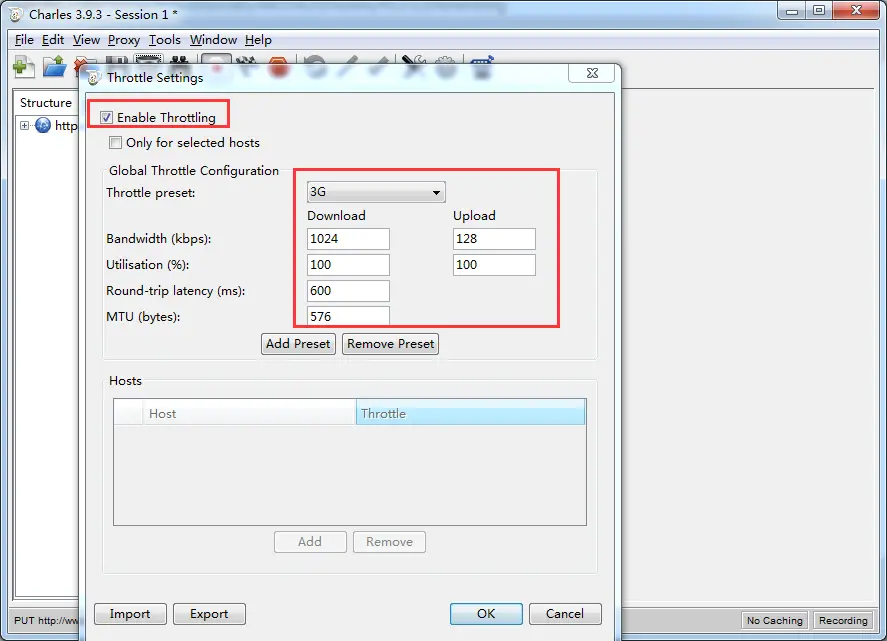
Task: Close the Throttle Settings dialog with X
Action: tap(592, 73)
